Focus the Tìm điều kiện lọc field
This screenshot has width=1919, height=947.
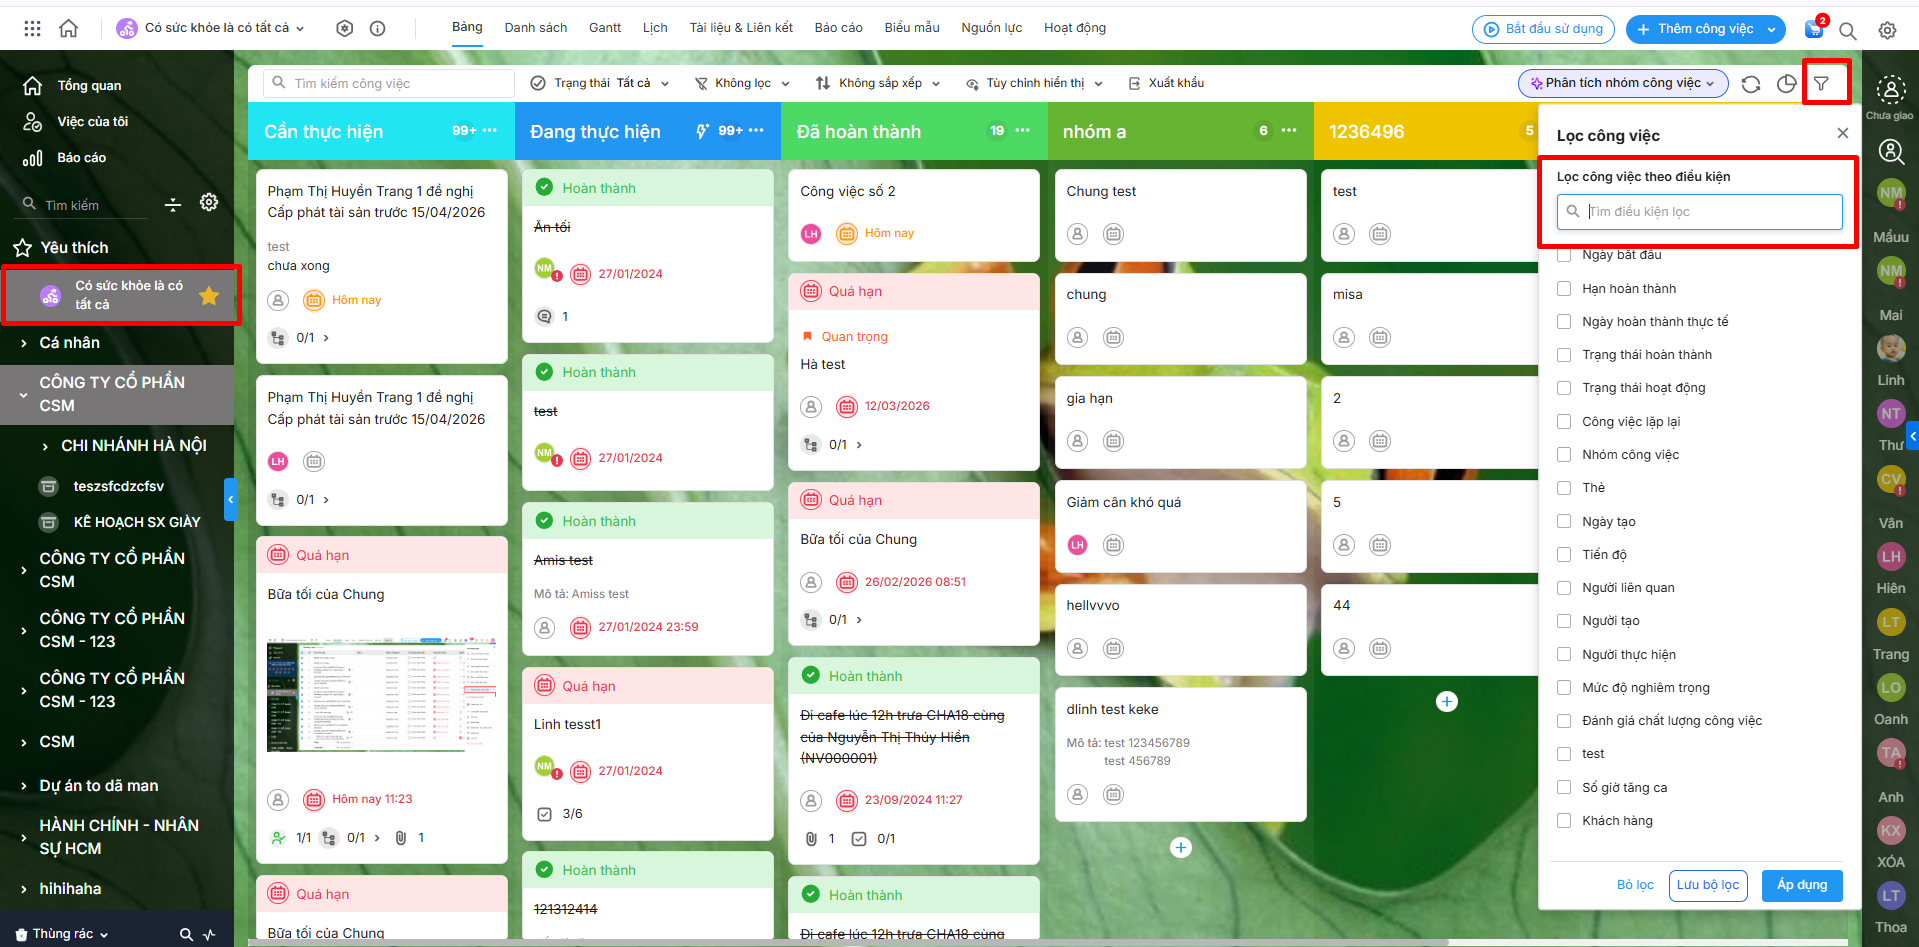pos(1700,212)
